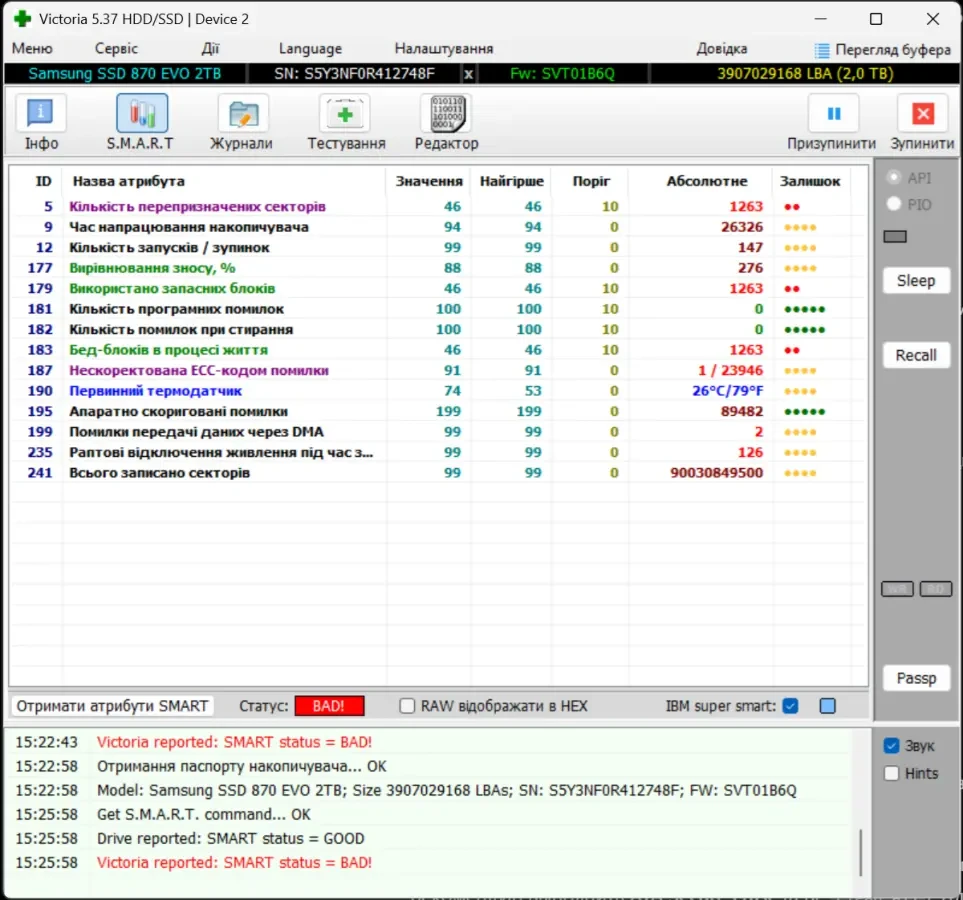Click the ID column header

tap(43, 181)
